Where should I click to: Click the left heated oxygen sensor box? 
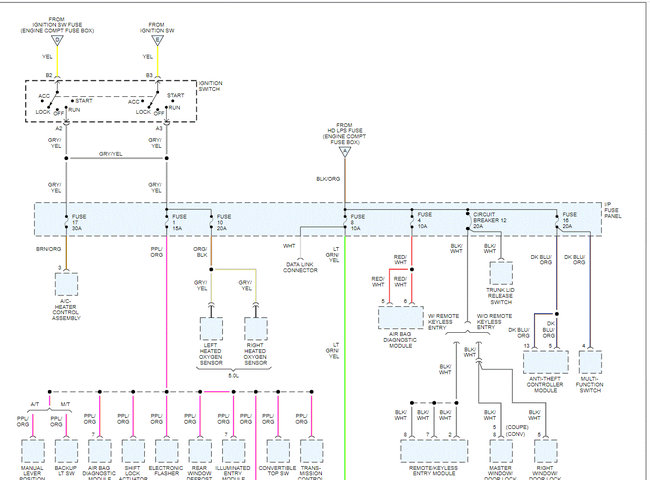[211, 329]
